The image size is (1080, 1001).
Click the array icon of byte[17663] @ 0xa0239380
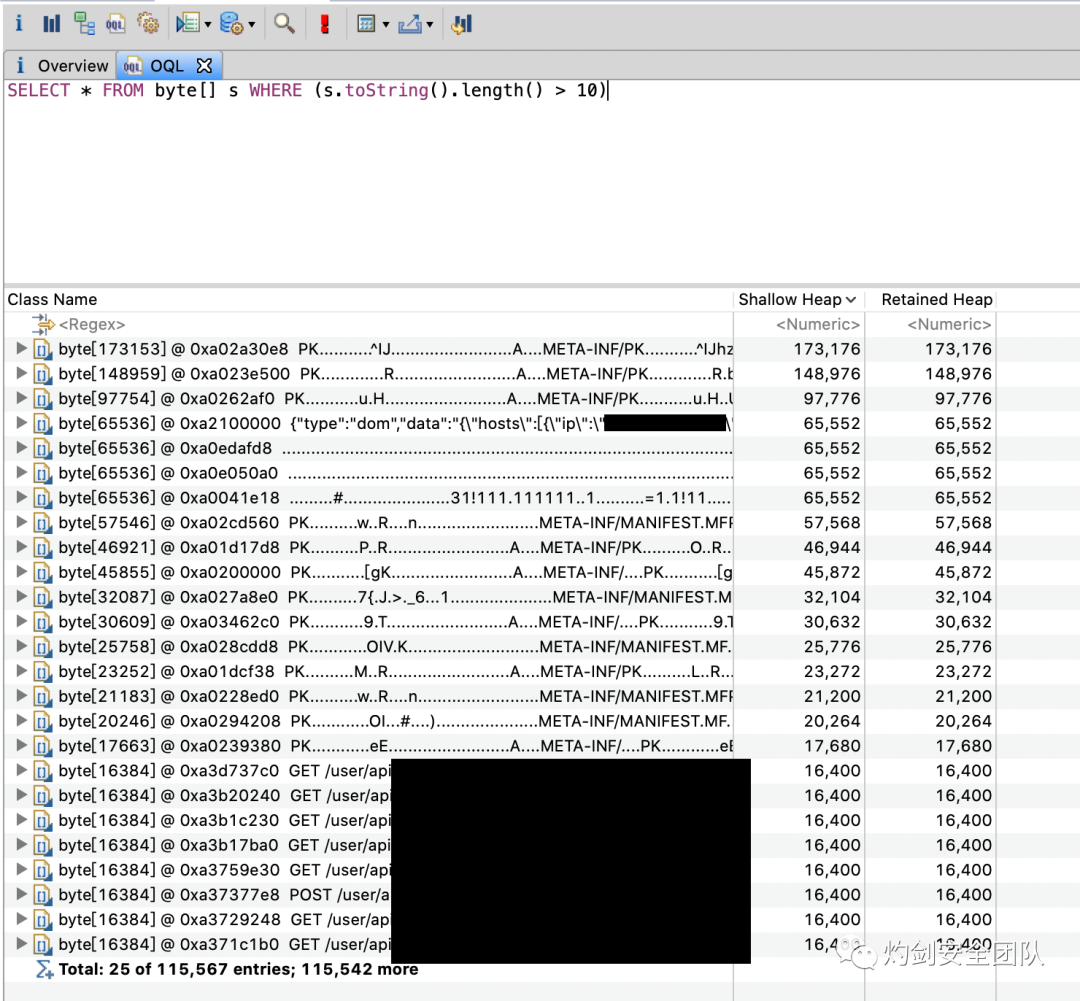tap(42, 746)
